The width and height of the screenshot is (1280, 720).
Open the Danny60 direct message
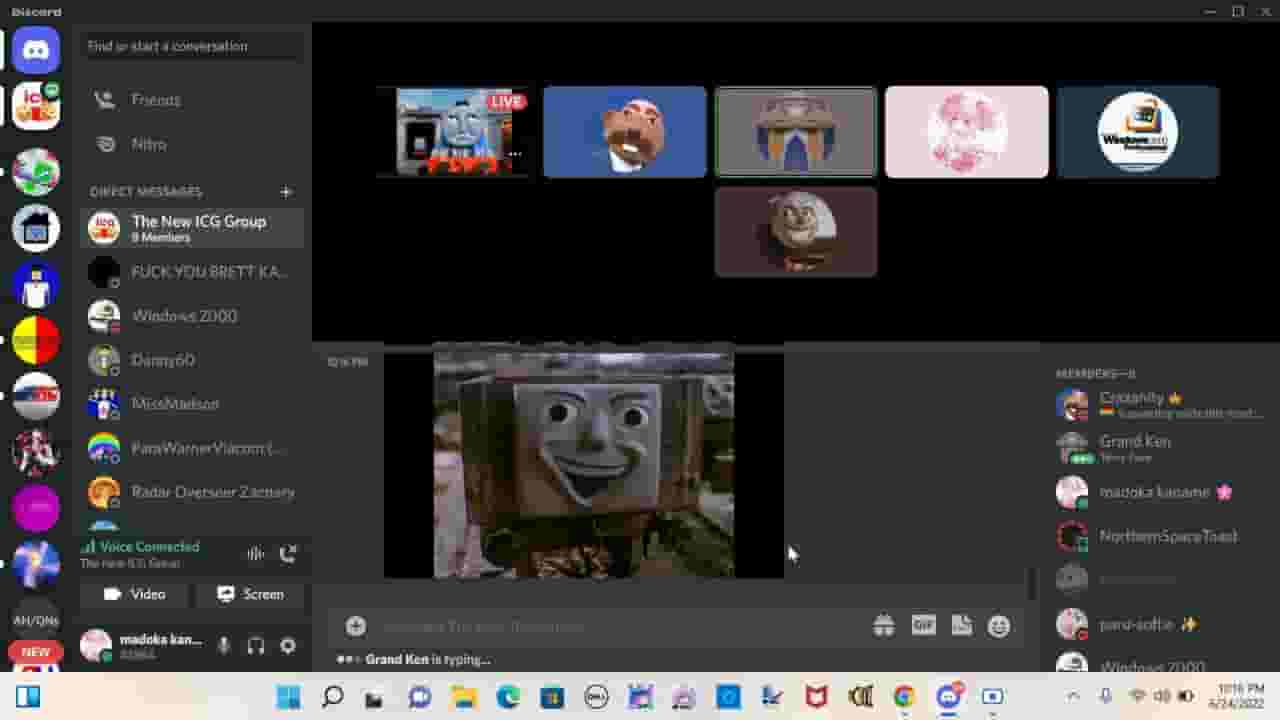(x=191, y=360)
